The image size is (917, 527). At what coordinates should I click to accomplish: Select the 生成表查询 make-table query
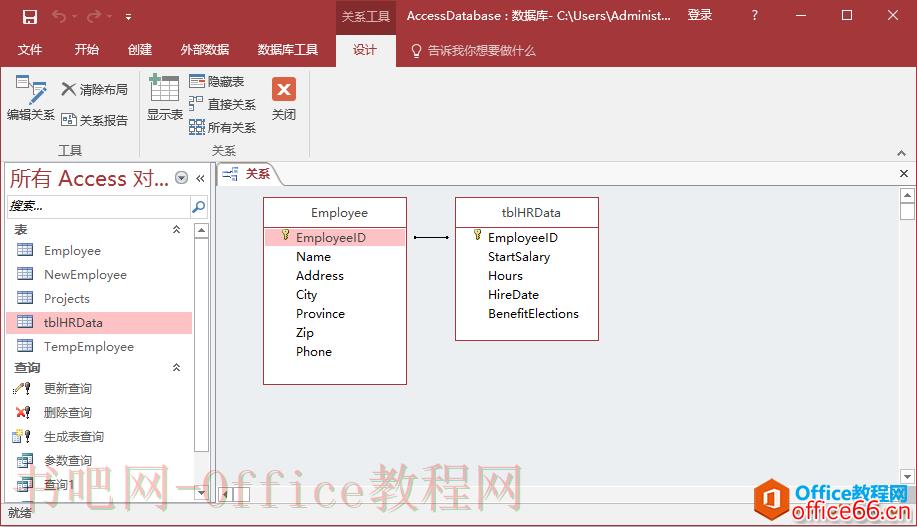tap(99, 436)
